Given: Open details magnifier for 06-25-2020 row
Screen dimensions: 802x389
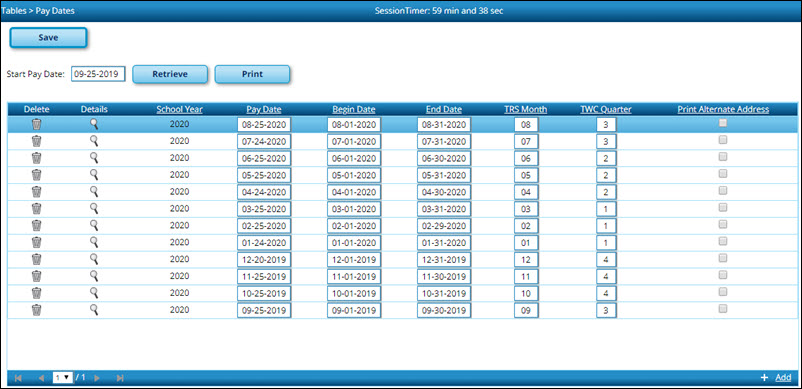Looking at the screenshot, I should point(94,157).
